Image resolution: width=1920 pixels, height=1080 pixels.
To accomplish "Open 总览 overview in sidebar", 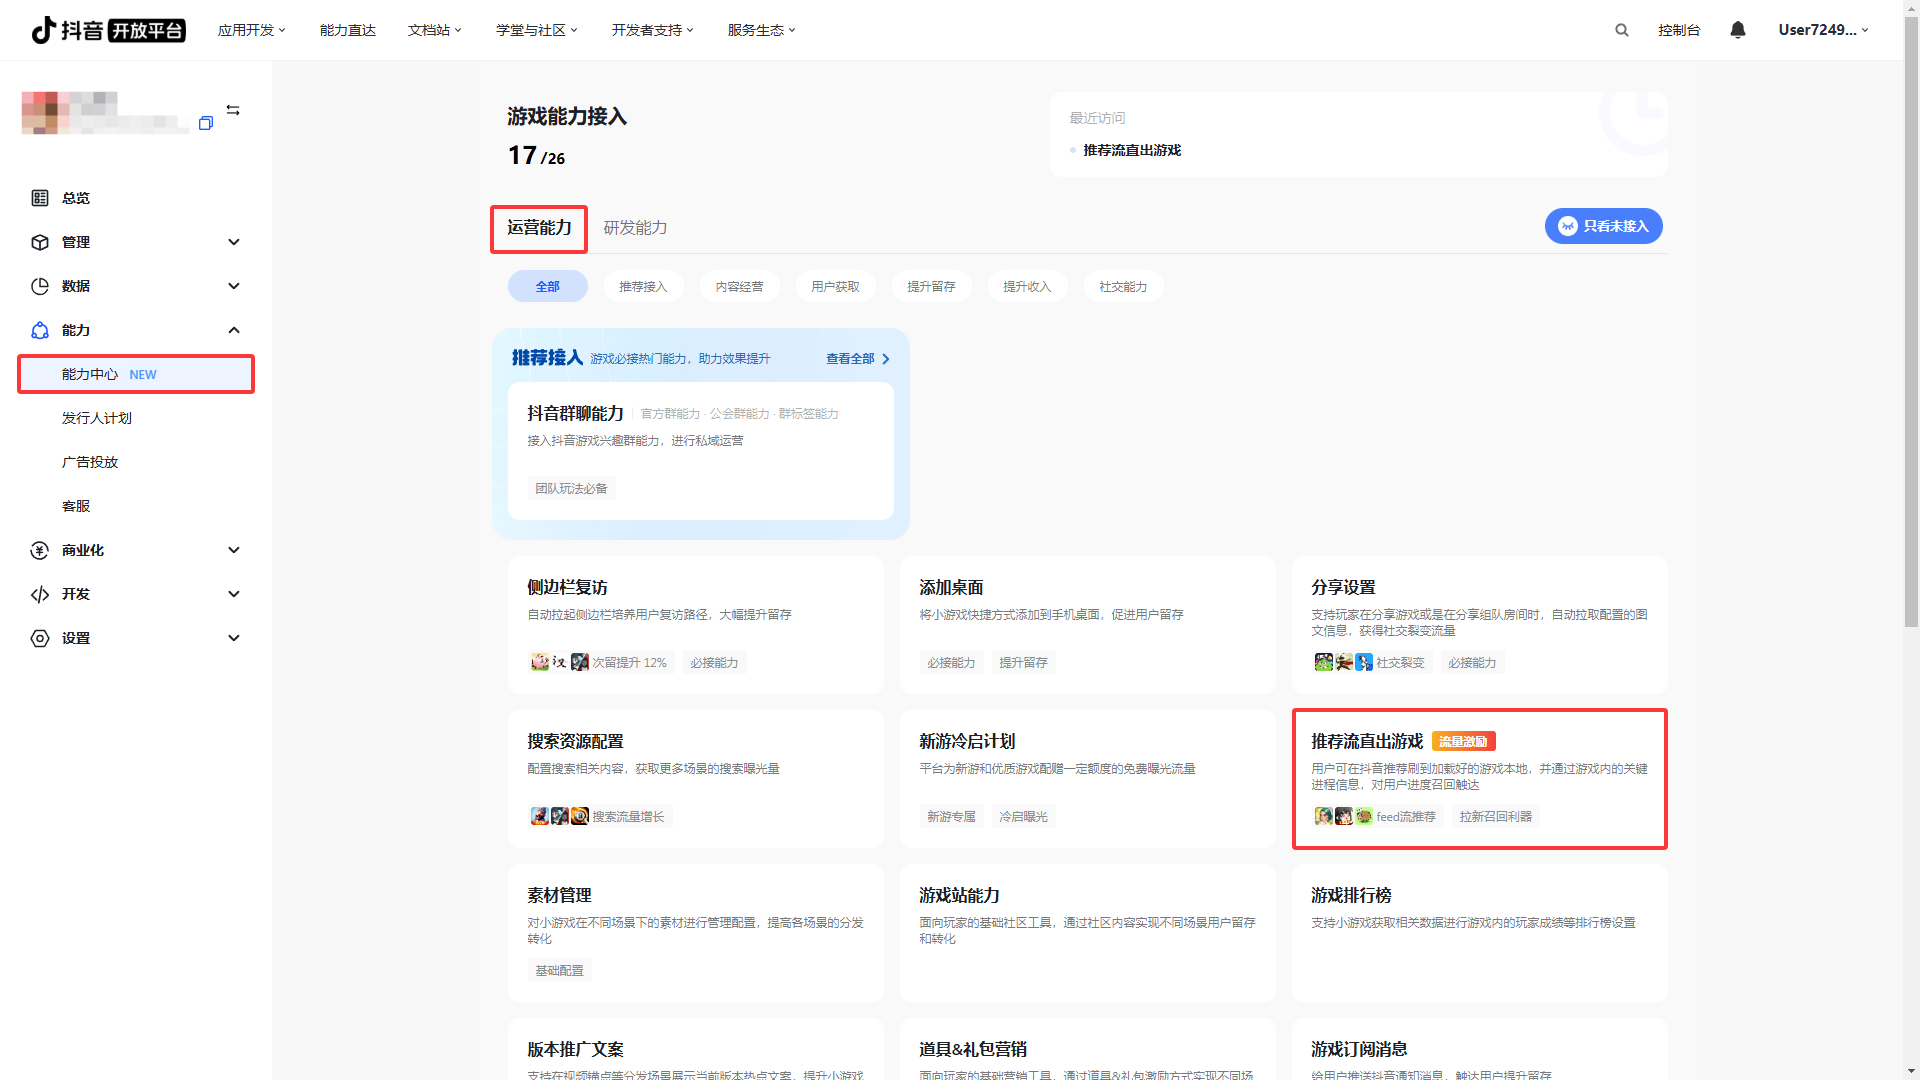I will click(x=76, y=198).
